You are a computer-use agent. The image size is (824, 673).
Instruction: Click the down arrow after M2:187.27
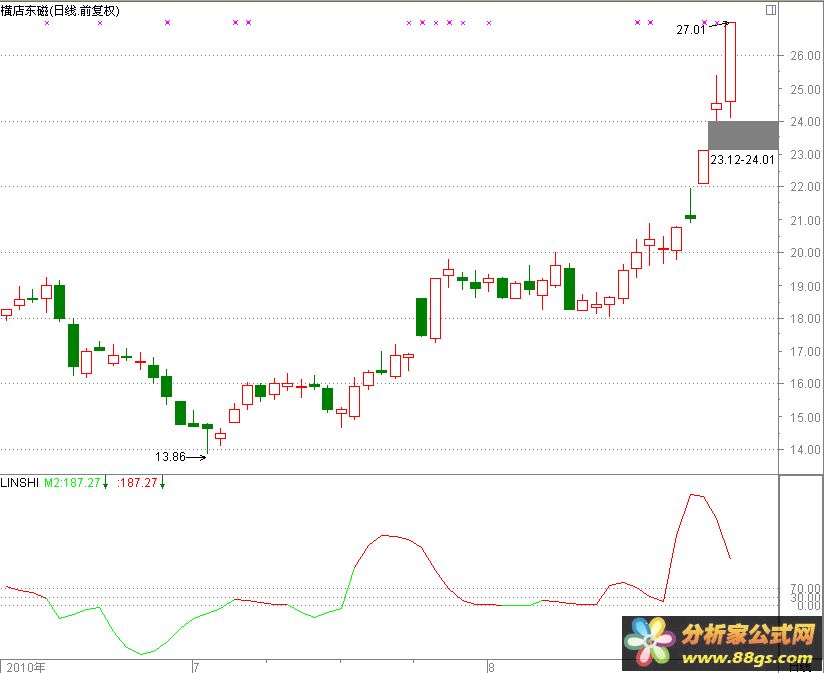pos(106,483)
